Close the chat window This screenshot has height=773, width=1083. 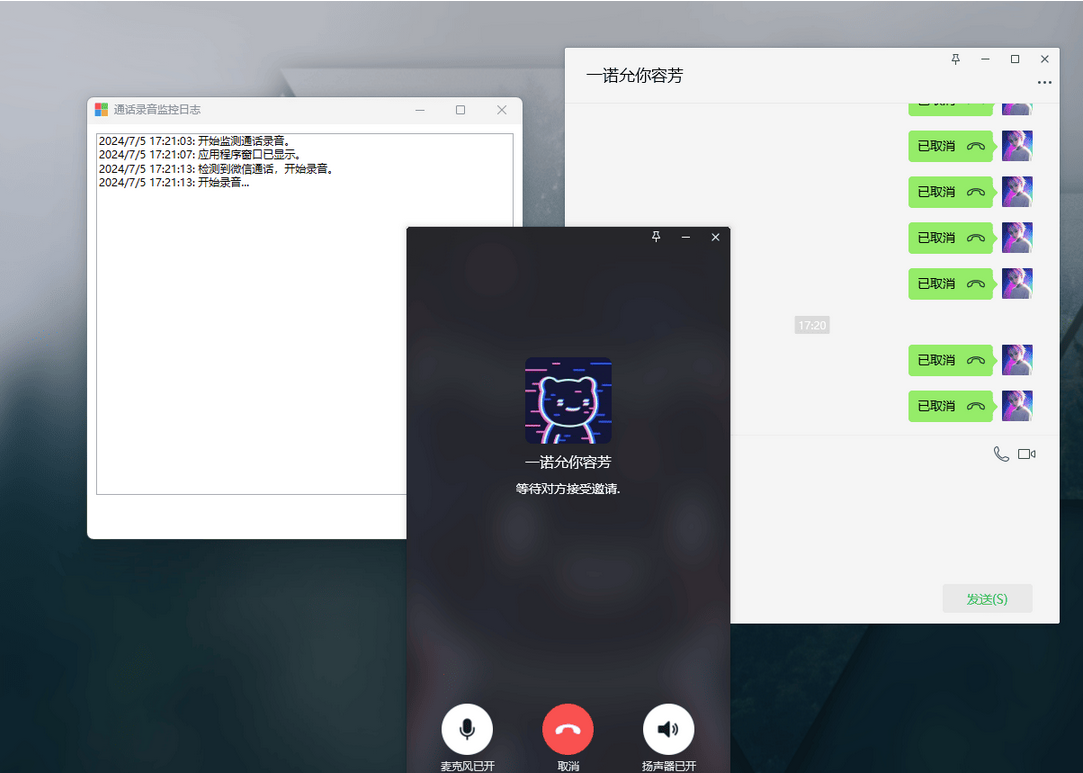point(1044,59)
